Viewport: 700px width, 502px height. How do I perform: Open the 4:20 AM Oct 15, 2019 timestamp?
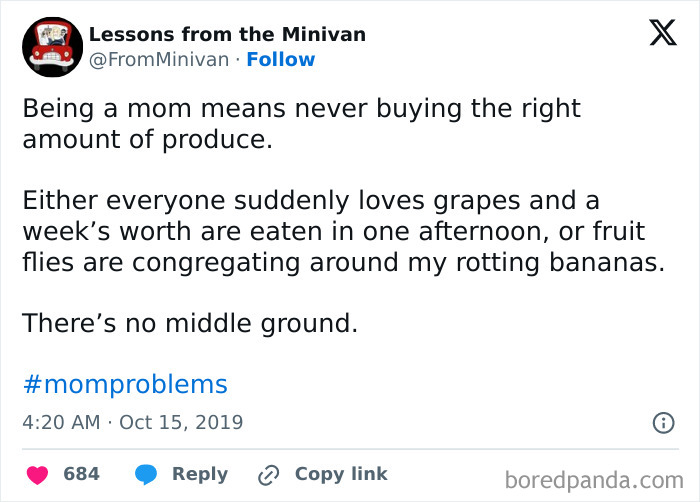132,422
